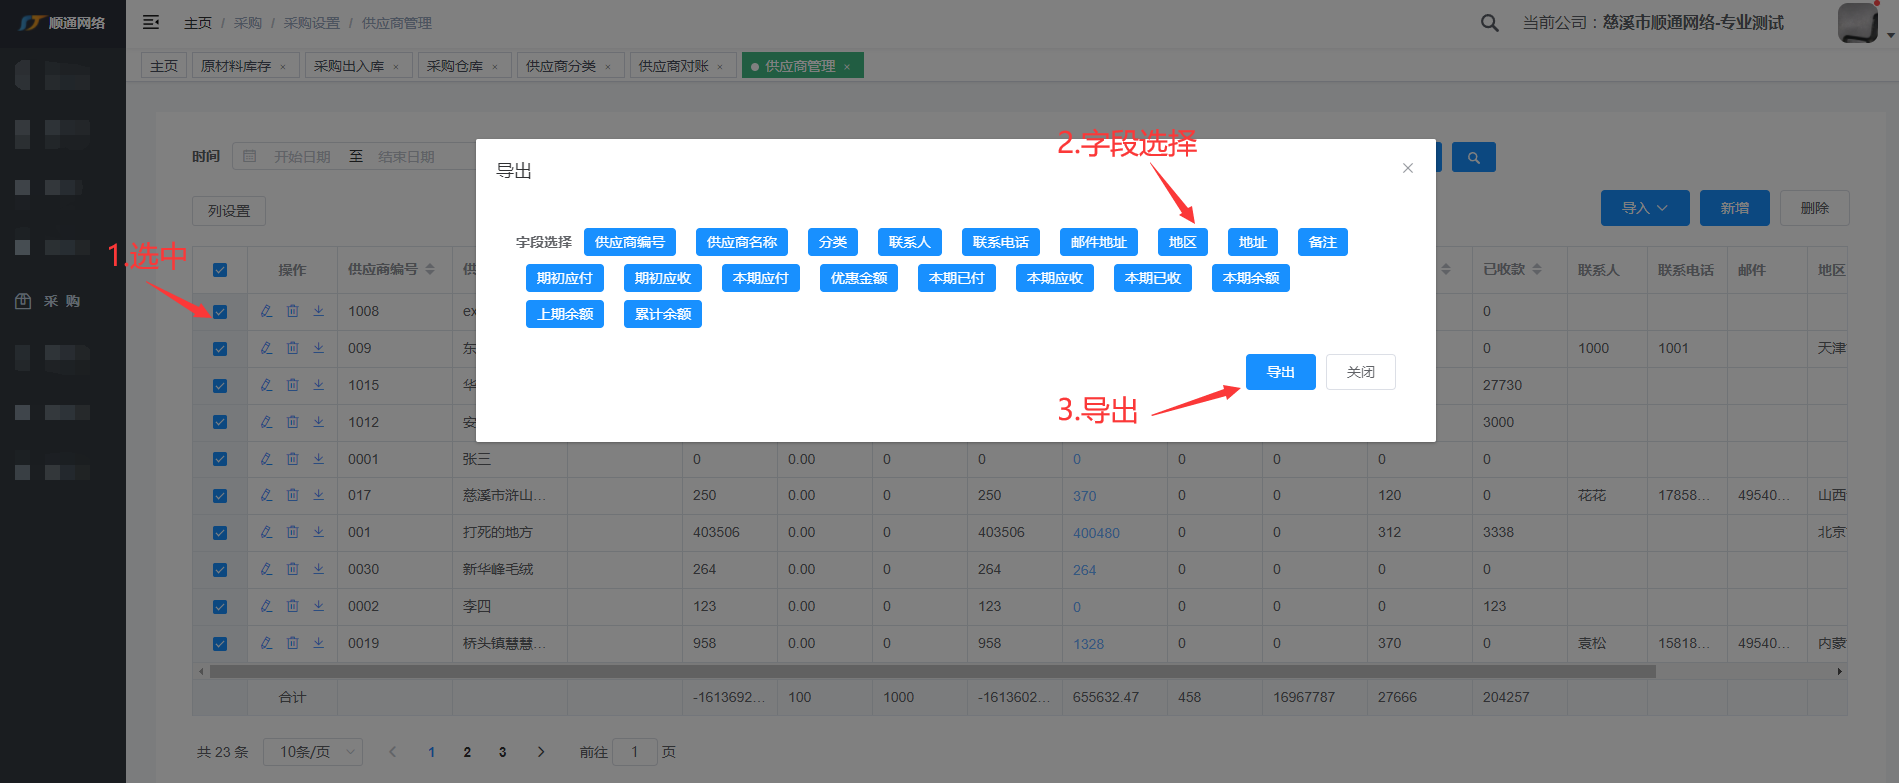Image resolution: width=1899 pixels, height=783 pixels.
Task: Click the blue search button beside filters
Action: pos(1473,157)
